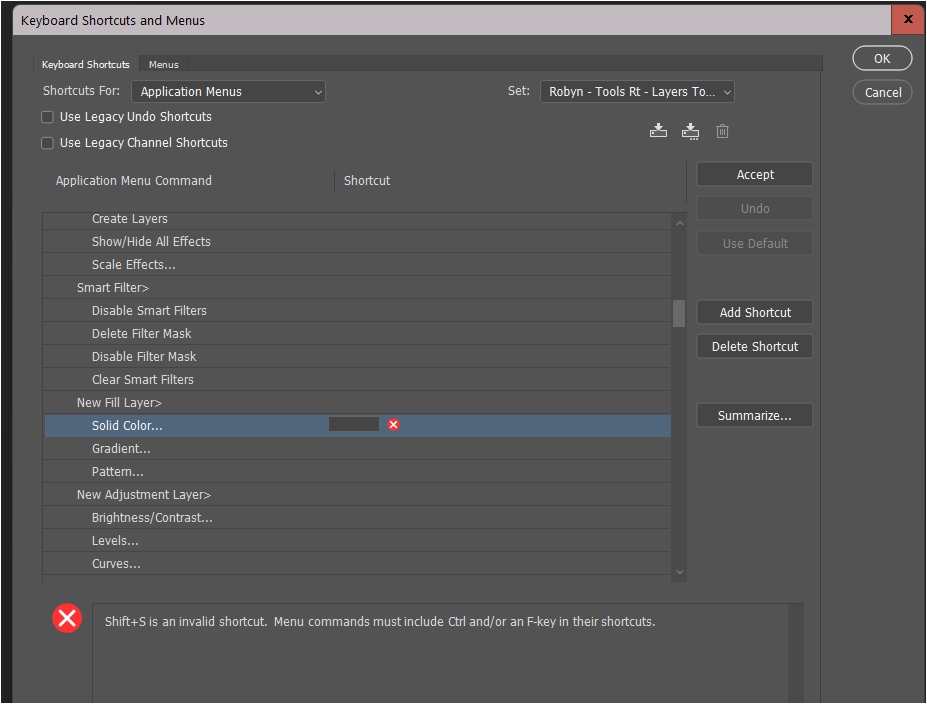927x704 pixels.
Task: Click the scroll-down arrow on the command list
Action: pos(679,571)
